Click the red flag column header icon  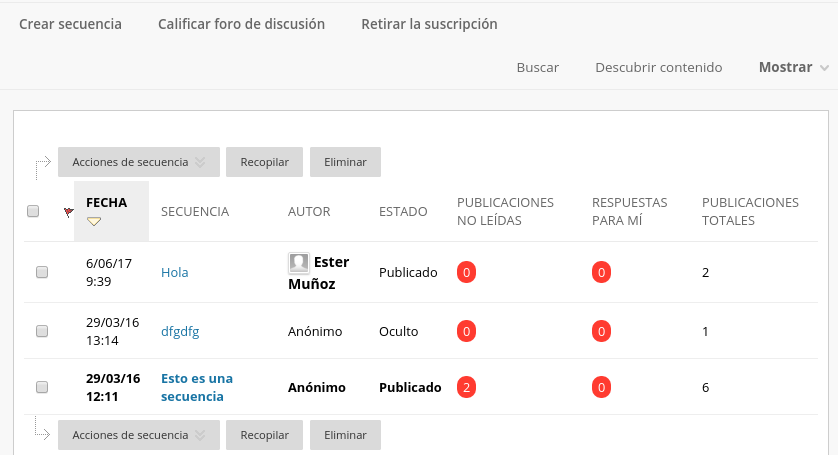67,212
